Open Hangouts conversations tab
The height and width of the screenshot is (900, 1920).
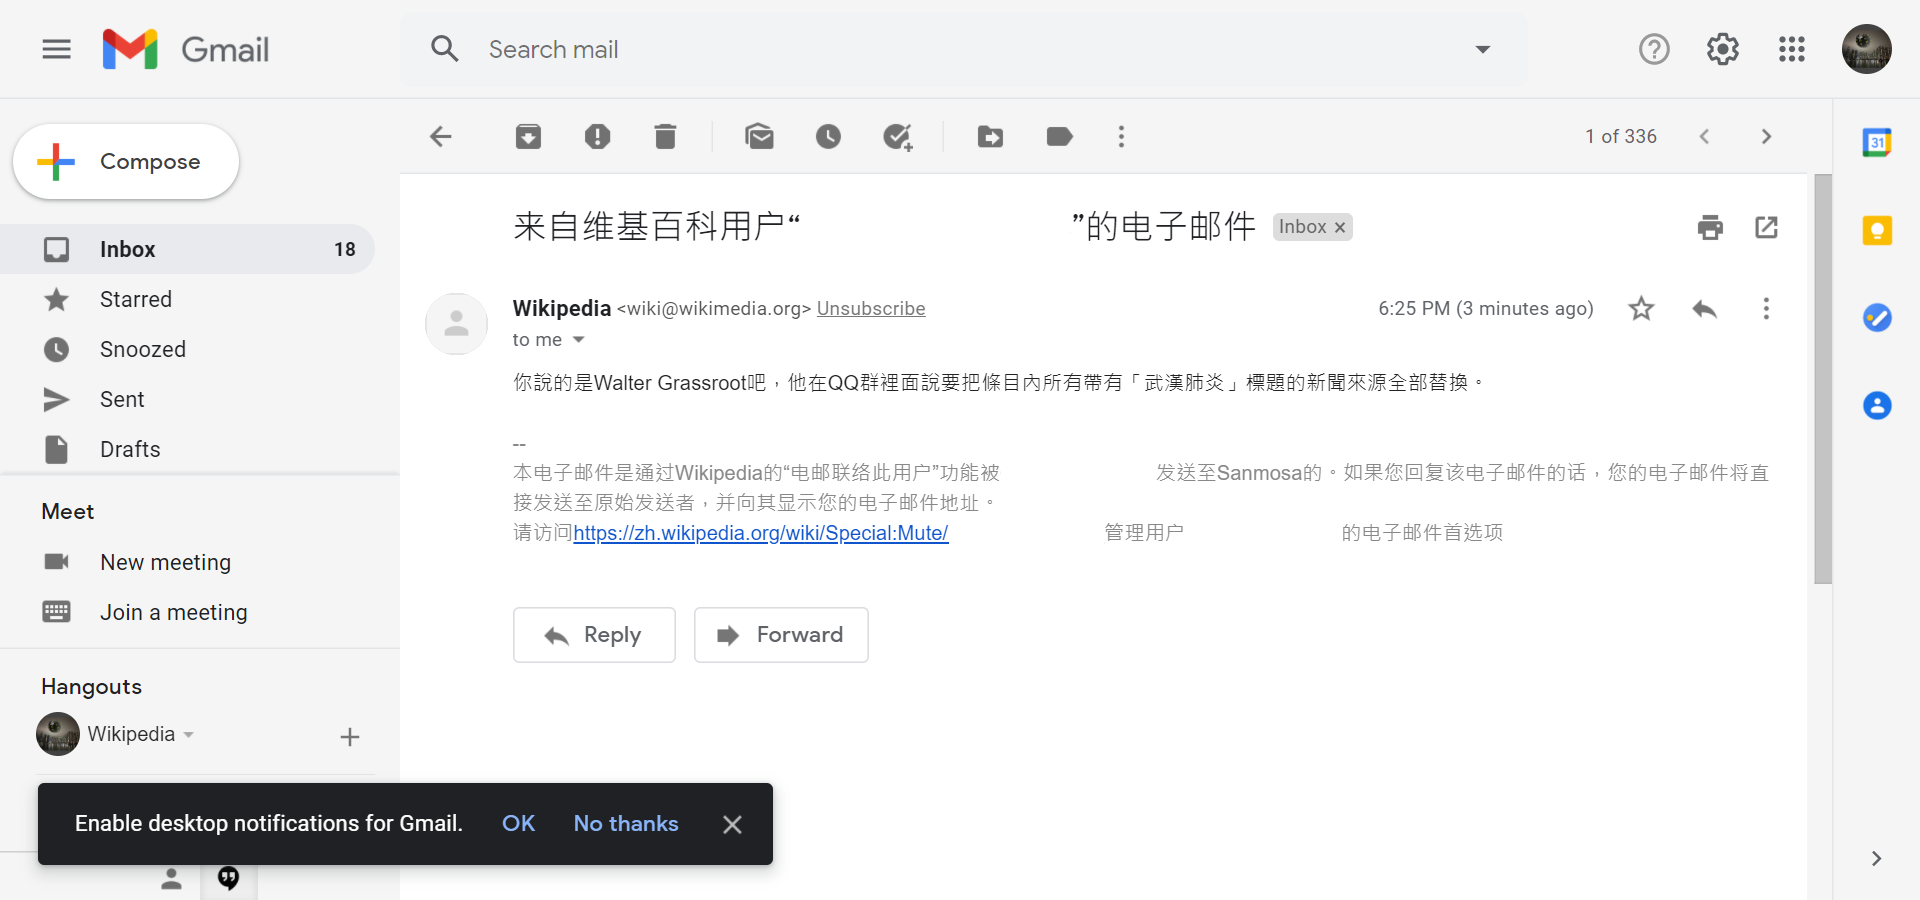click(228, 879)
